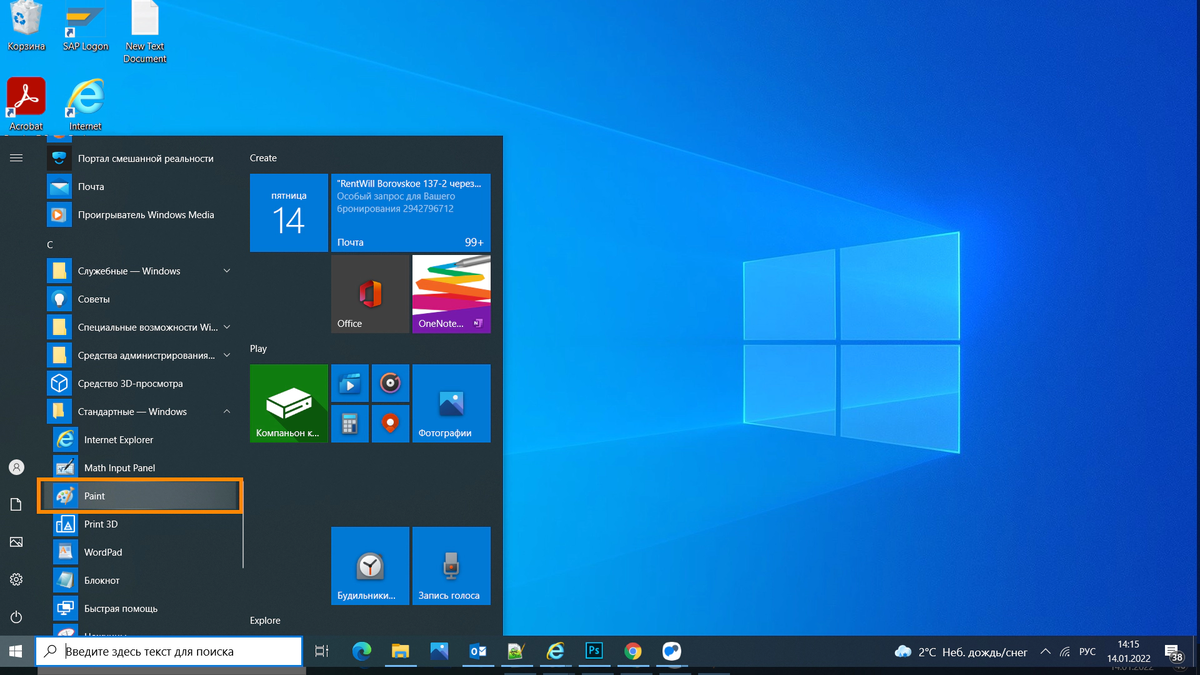Screen dimensions: 1200x675
Task: Open Internet Explorer from the taskbar
Action: [555, 652]
